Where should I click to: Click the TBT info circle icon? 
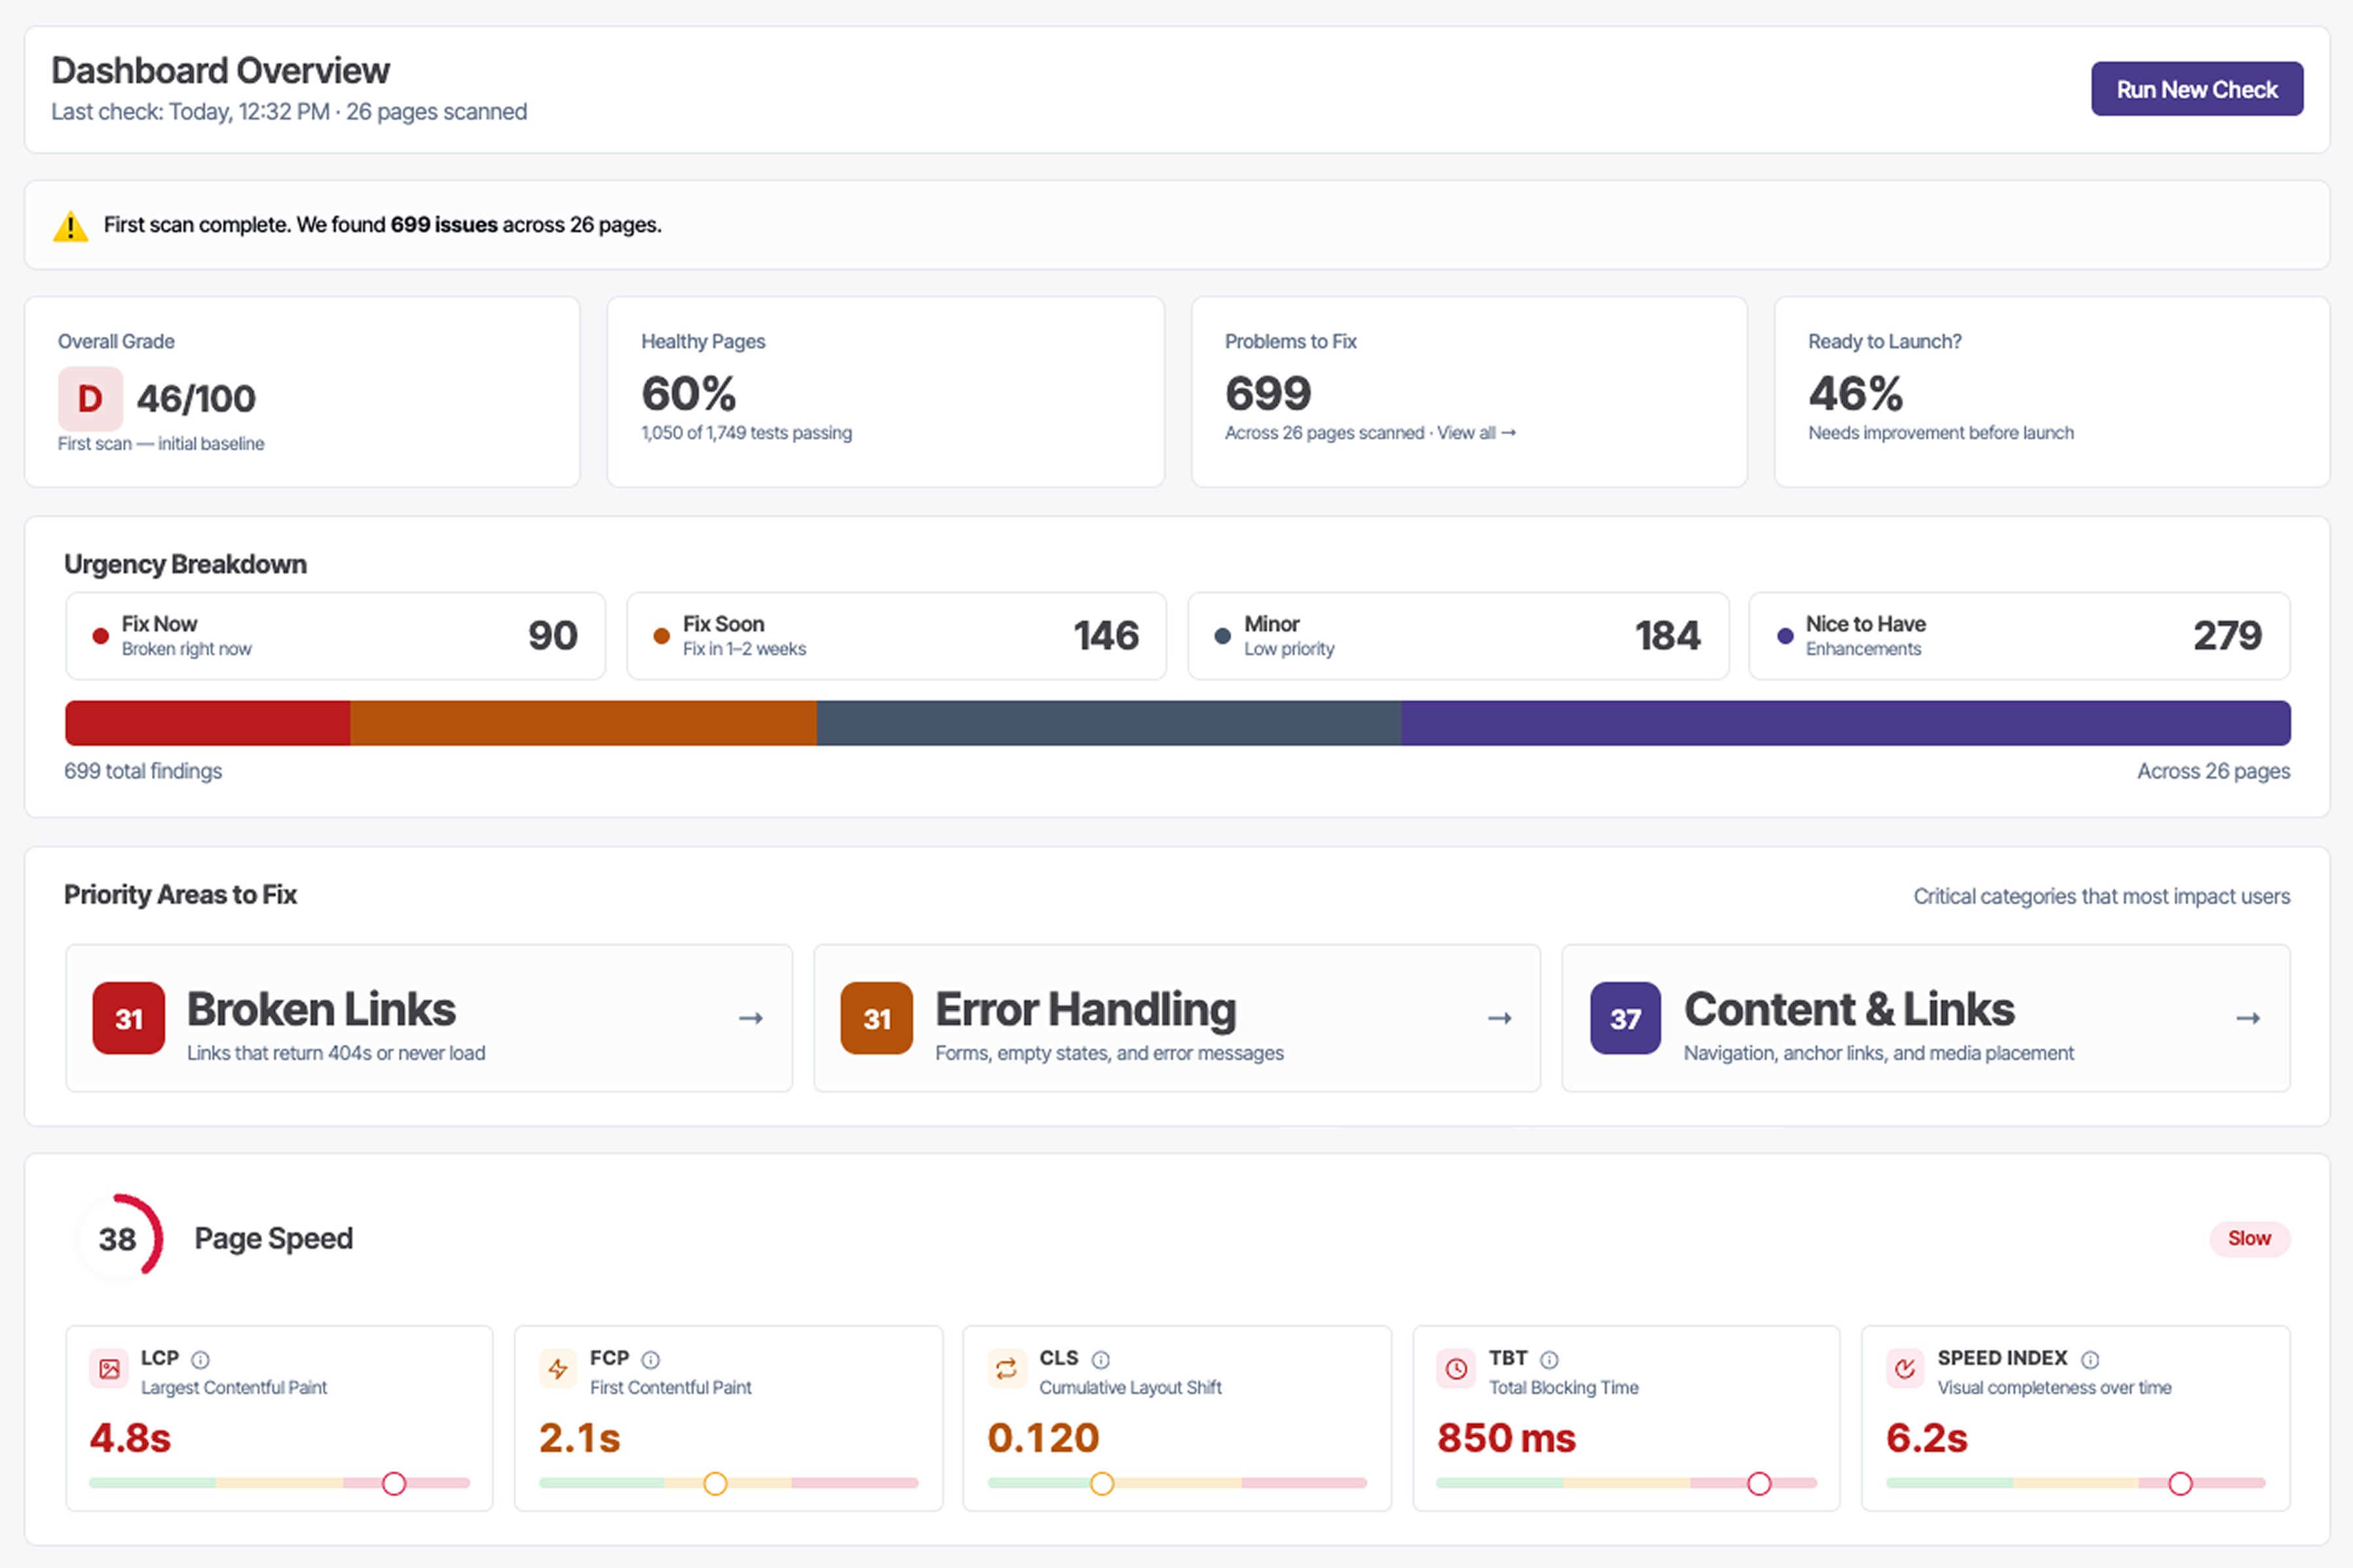pos(1549,1359)
